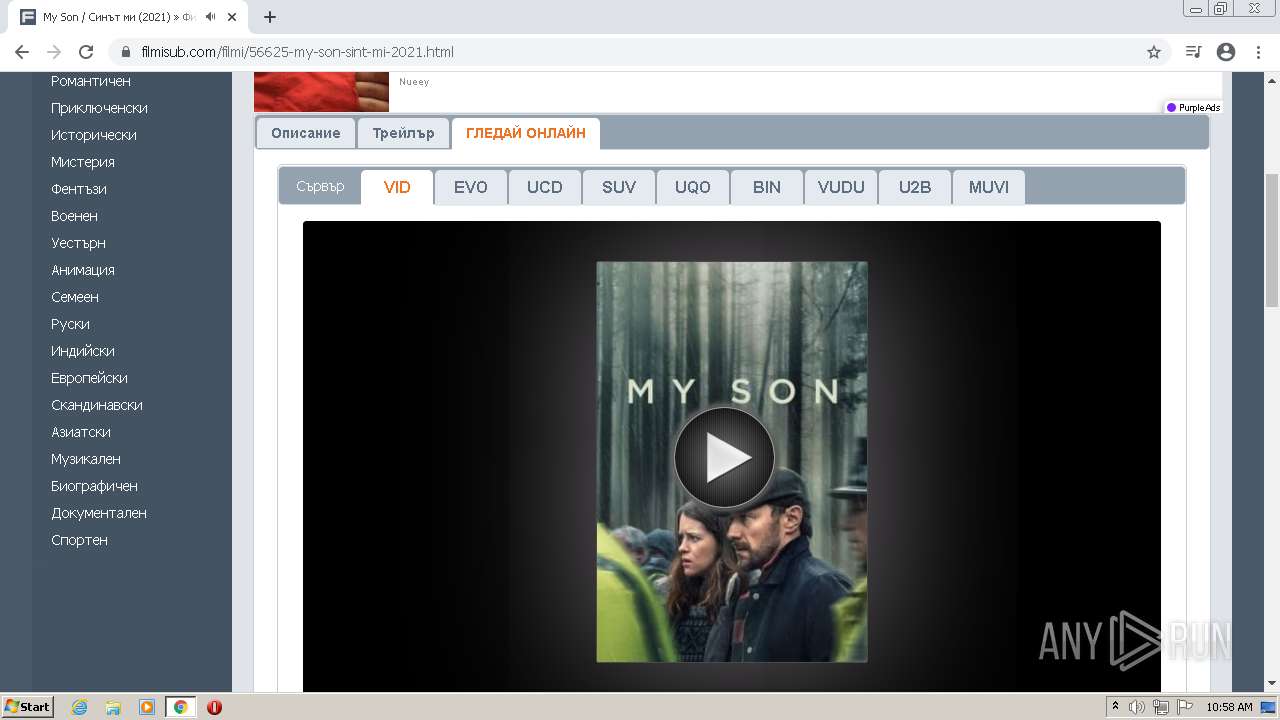Image resolution: width=1280 pixels, height=720 pixels.
Task: Launch Internet Explorer from taskbar
Action: [x=79, y=707]
